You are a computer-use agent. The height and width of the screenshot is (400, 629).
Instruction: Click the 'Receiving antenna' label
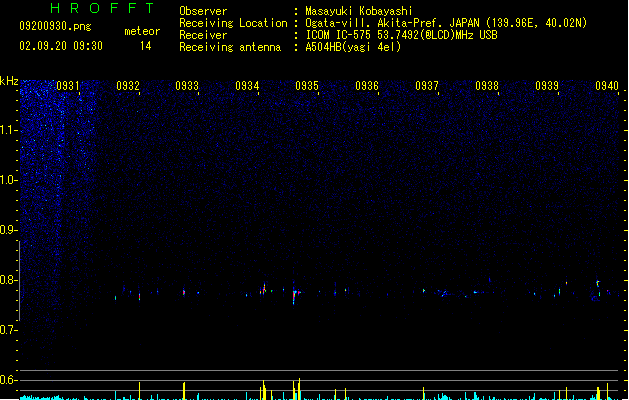pos(230,47)
